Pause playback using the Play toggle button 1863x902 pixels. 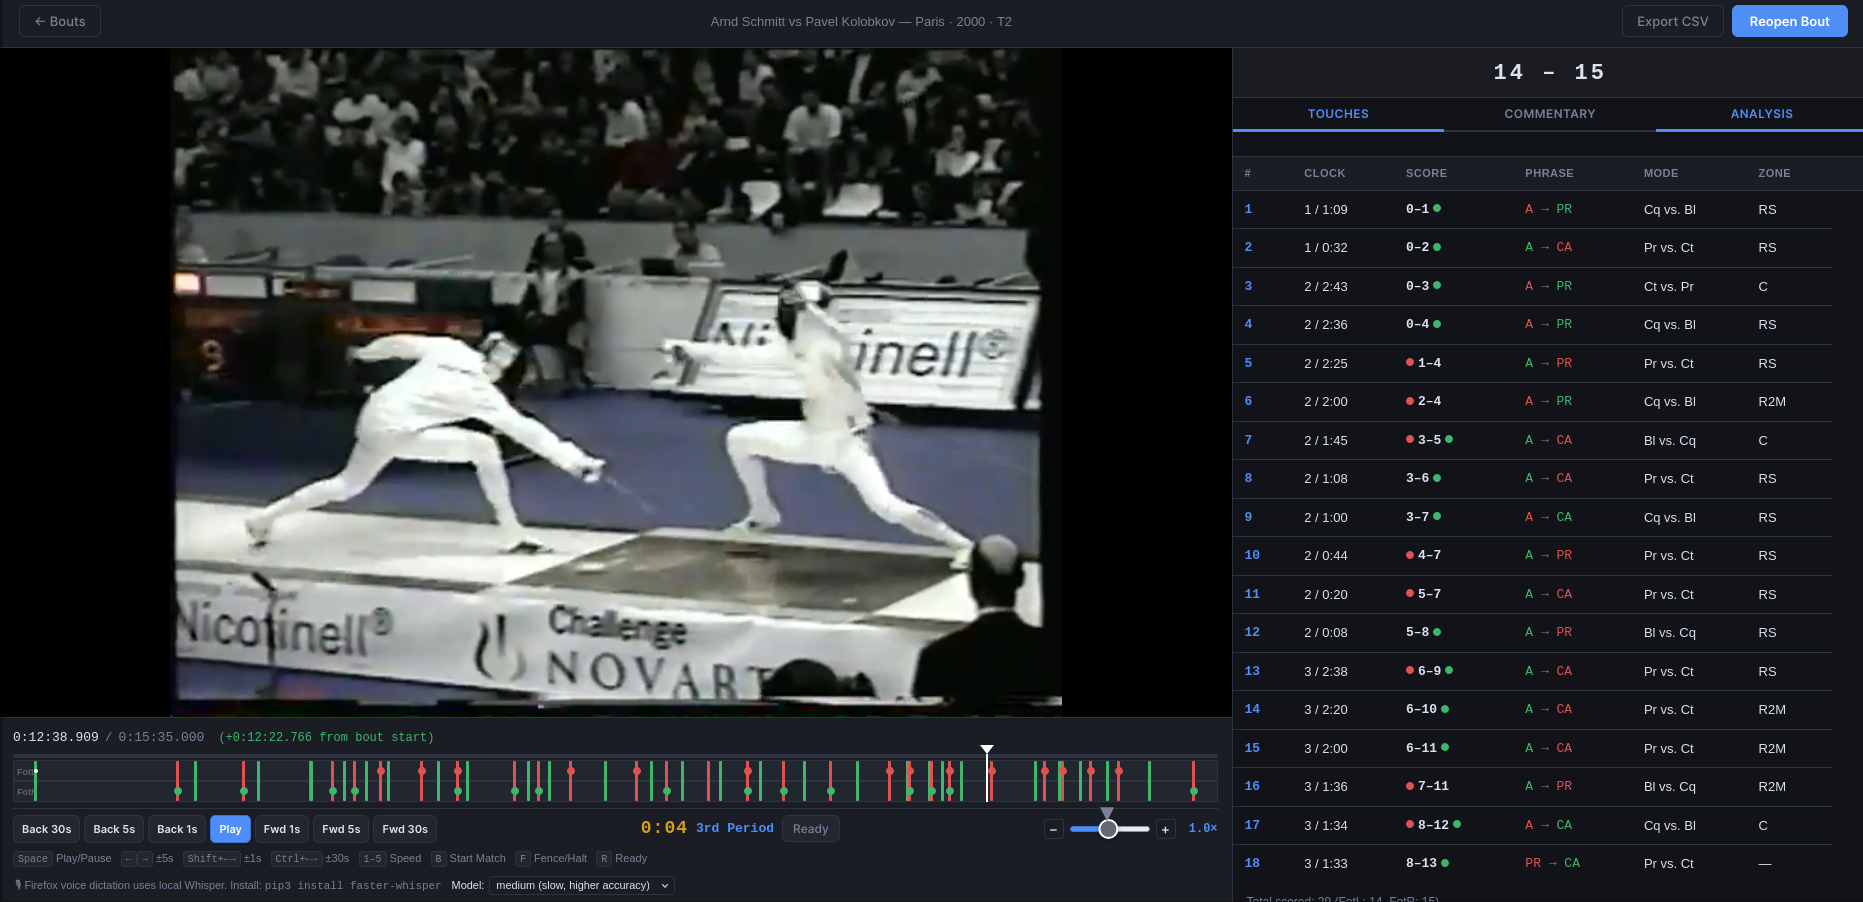230,829
